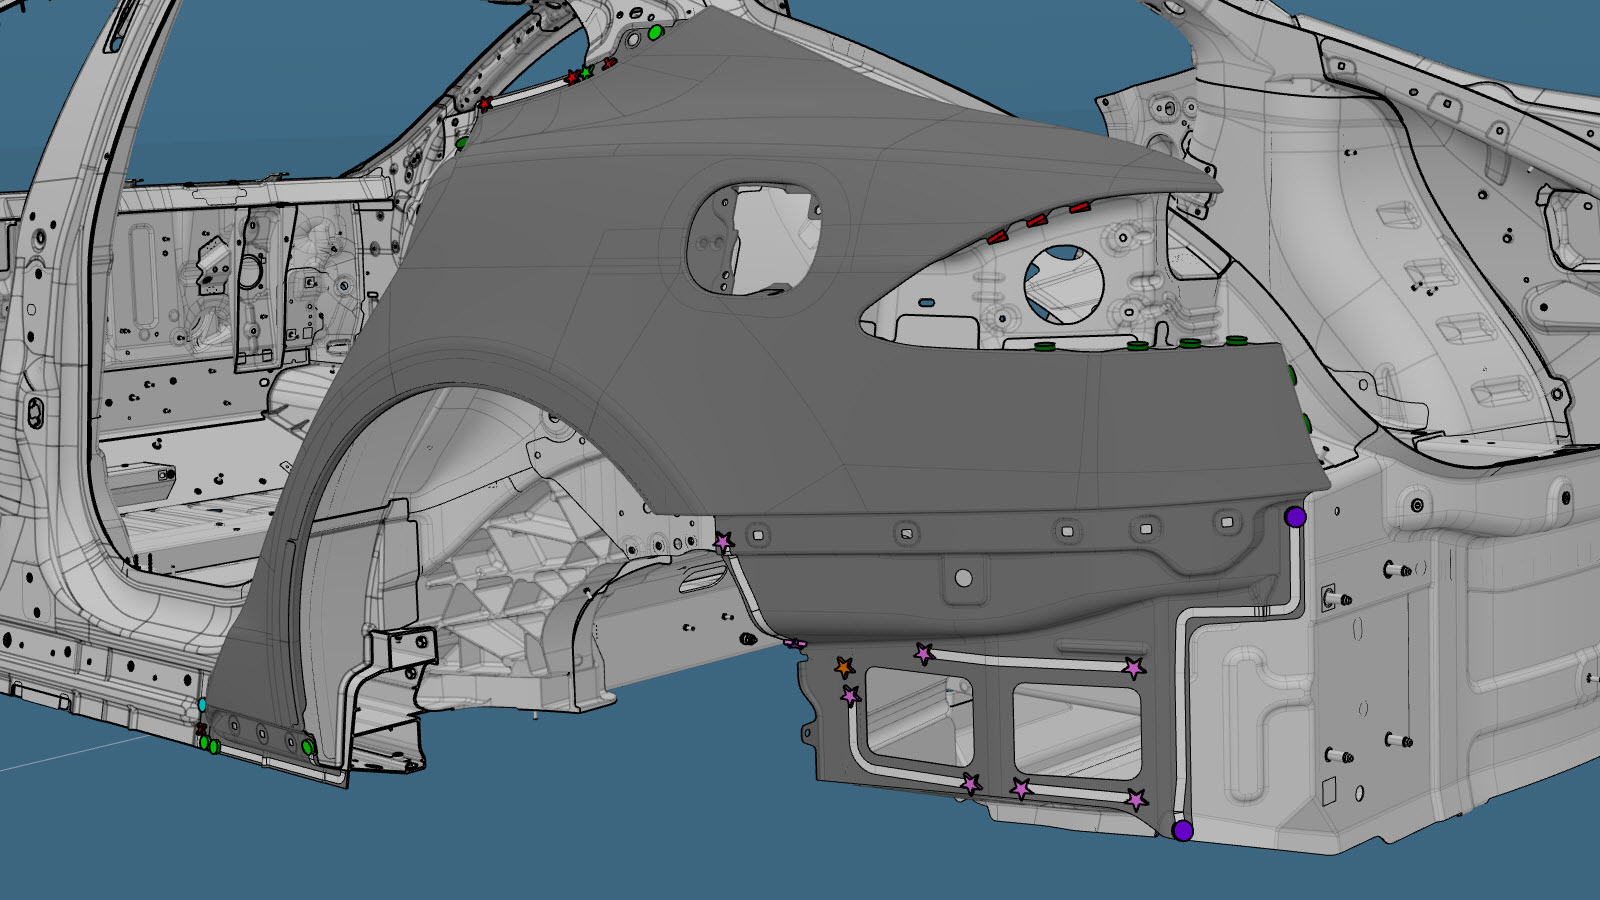
Task: Select the pink star directly below orange star
Action: [x=850, y=695]
